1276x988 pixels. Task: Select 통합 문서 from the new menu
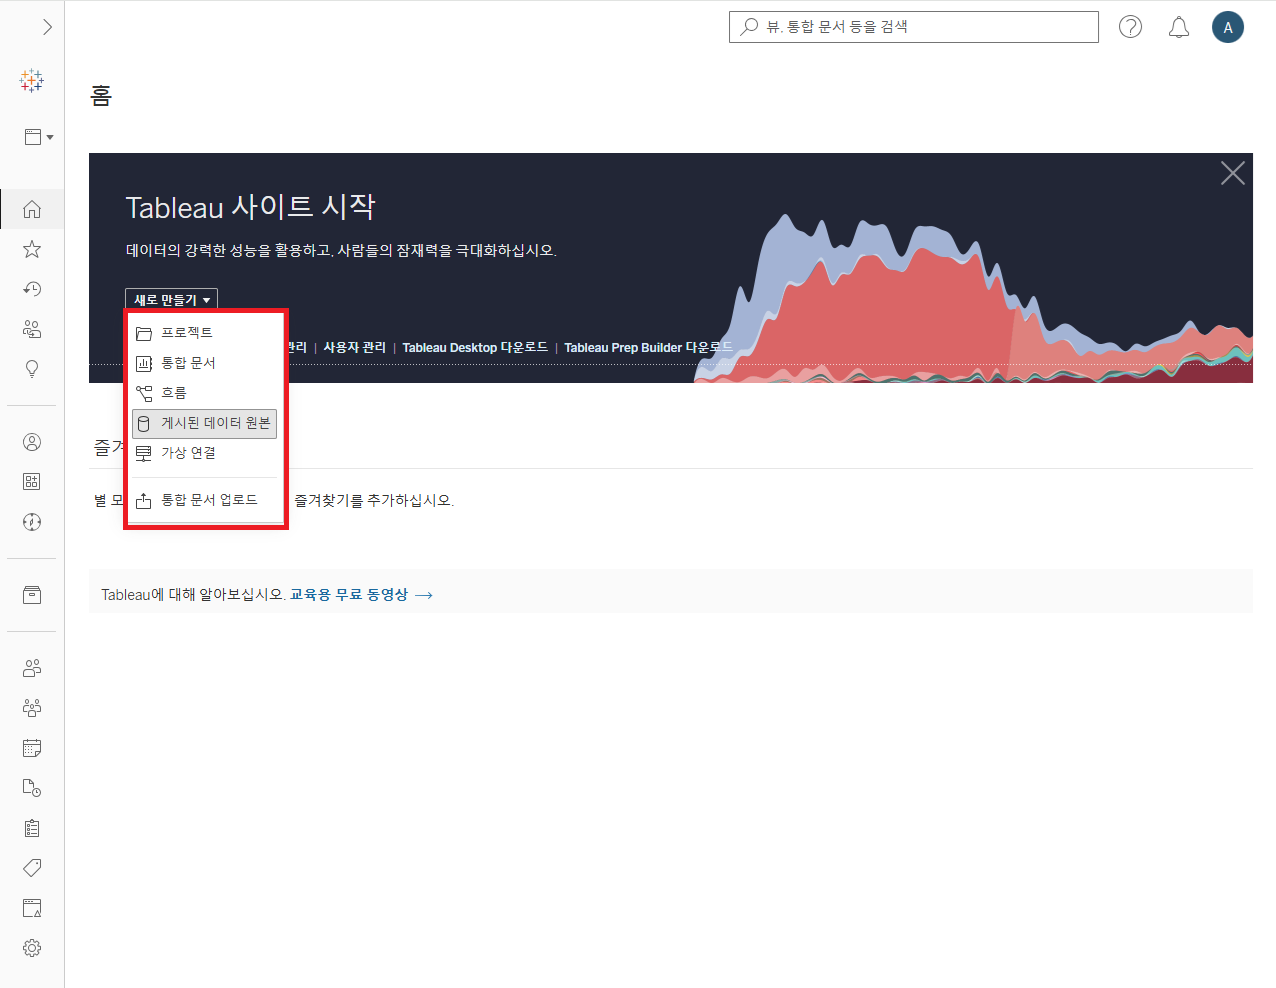[204, 363]
